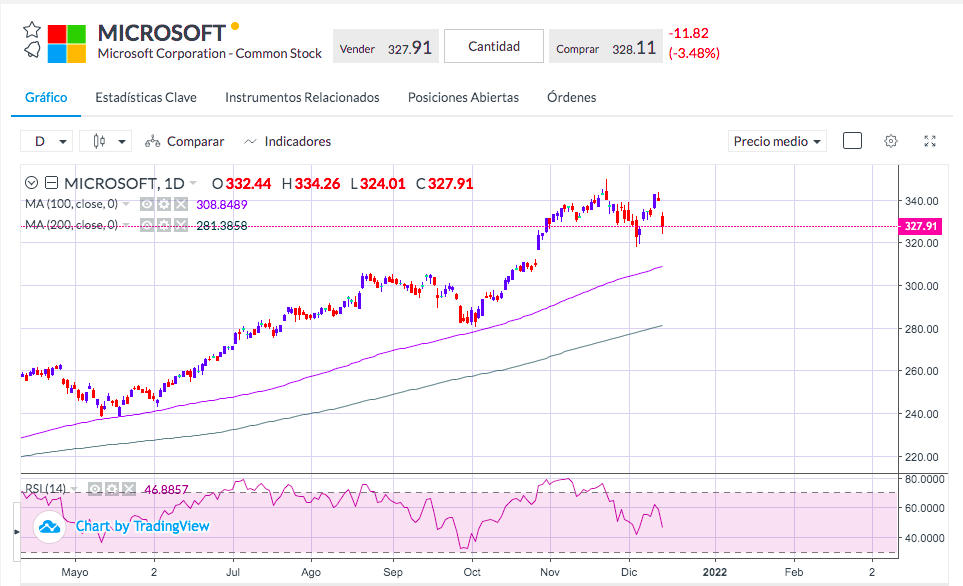Switch to the Gráfico tab

tap(46, 97)
